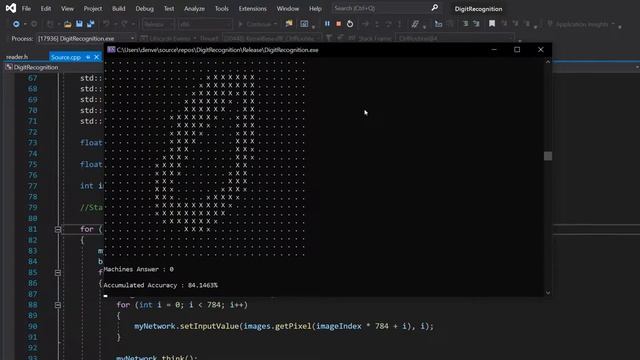Open the Test menu
The image size is (640, 360).
coord(169,9)
